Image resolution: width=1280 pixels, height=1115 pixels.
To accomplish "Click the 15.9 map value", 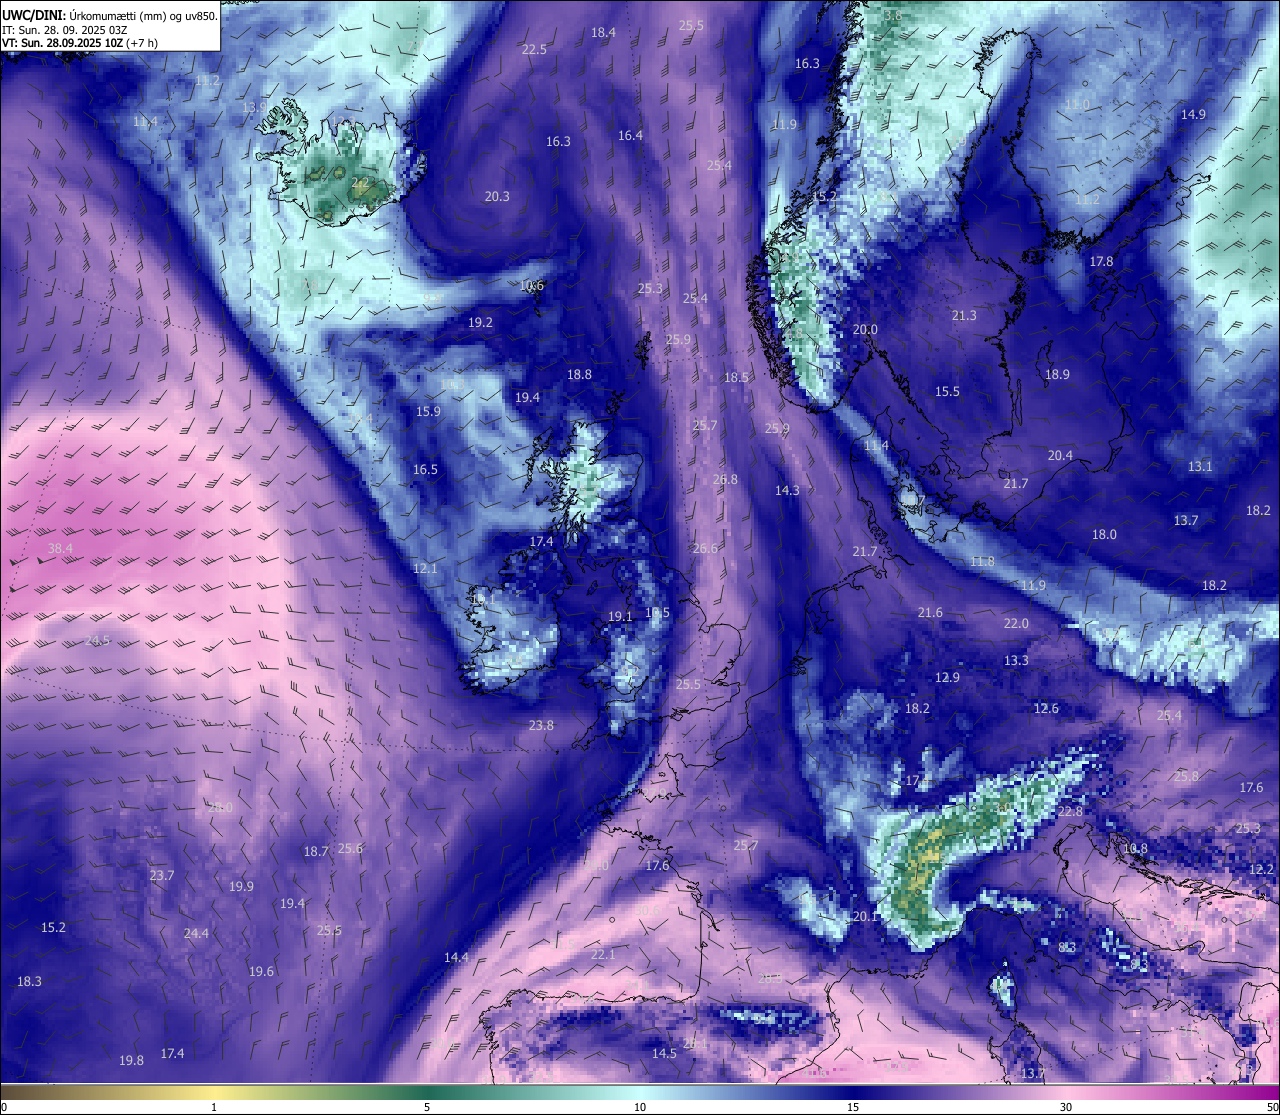I will pos(428,412).
